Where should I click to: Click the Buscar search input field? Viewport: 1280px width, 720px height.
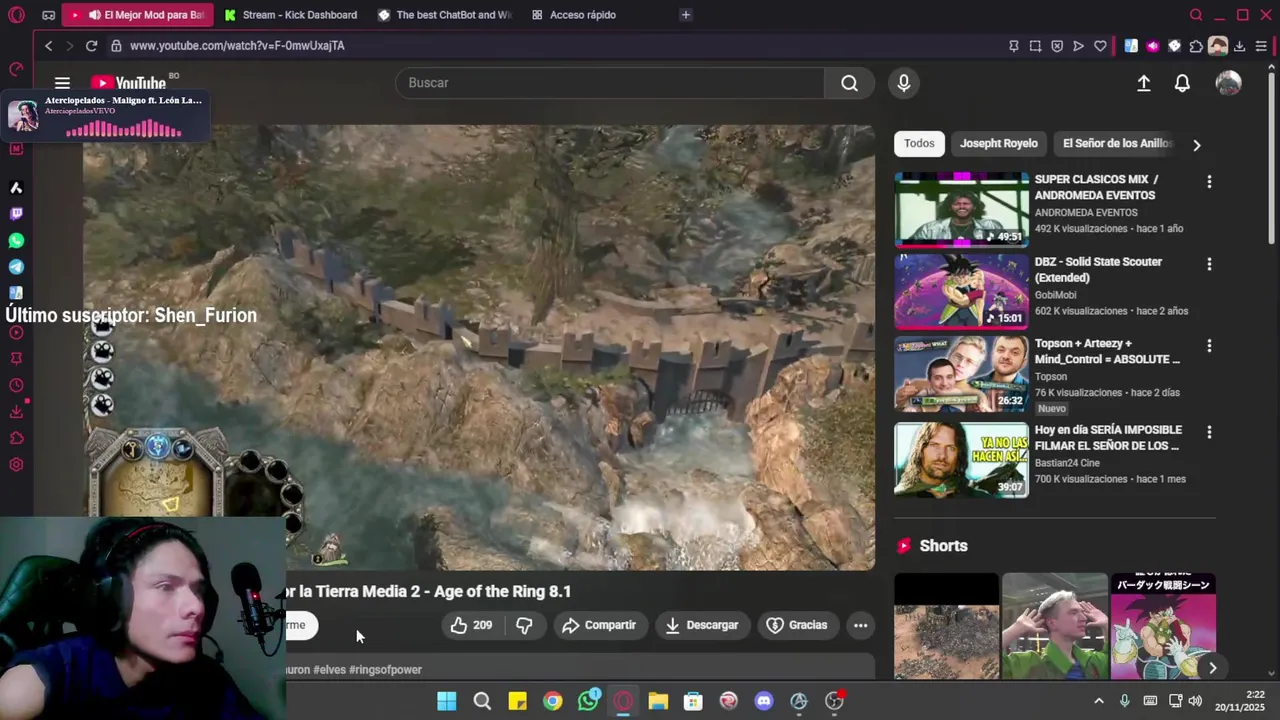point(610,83)
